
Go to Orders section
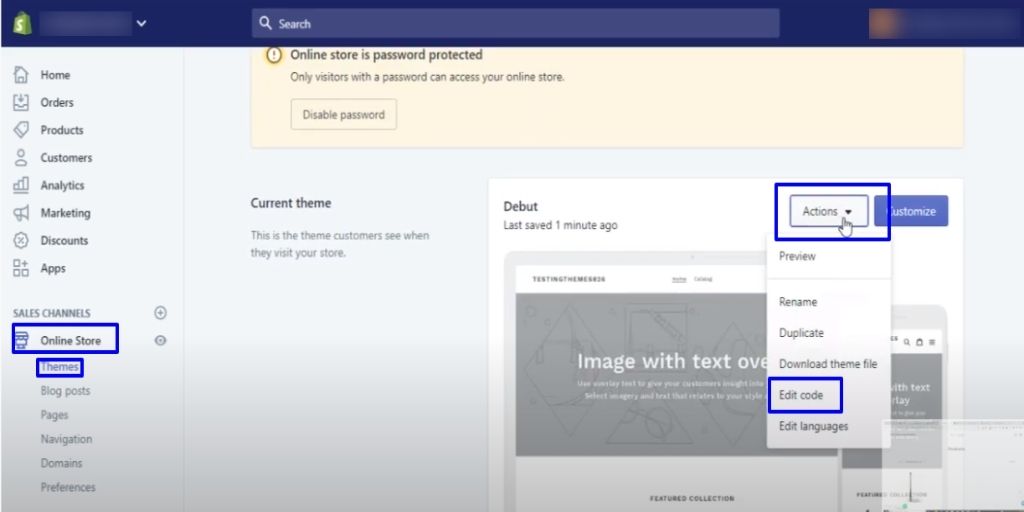57,103
